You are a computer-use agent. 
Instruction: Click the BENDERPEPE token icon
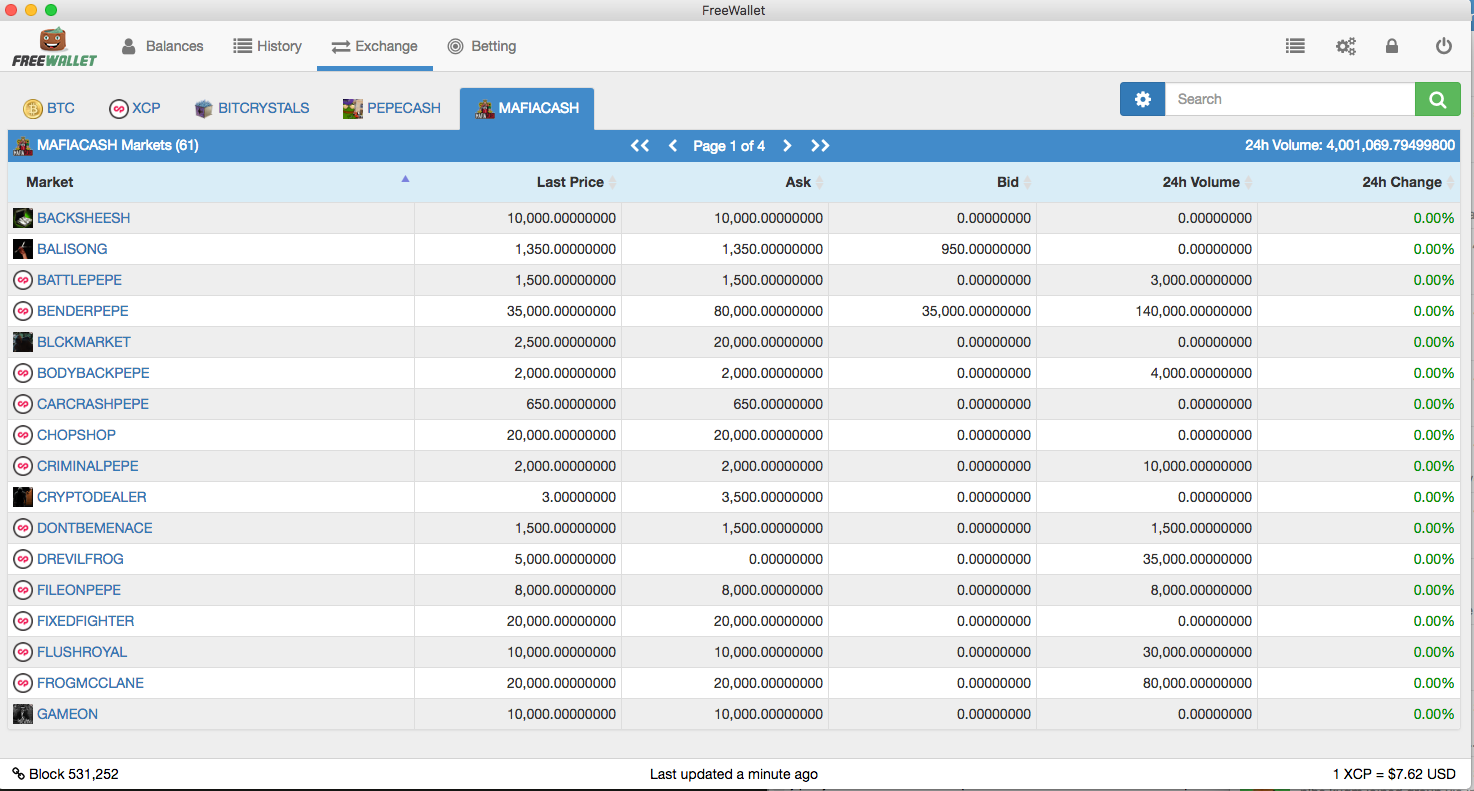tap(23, 311)
